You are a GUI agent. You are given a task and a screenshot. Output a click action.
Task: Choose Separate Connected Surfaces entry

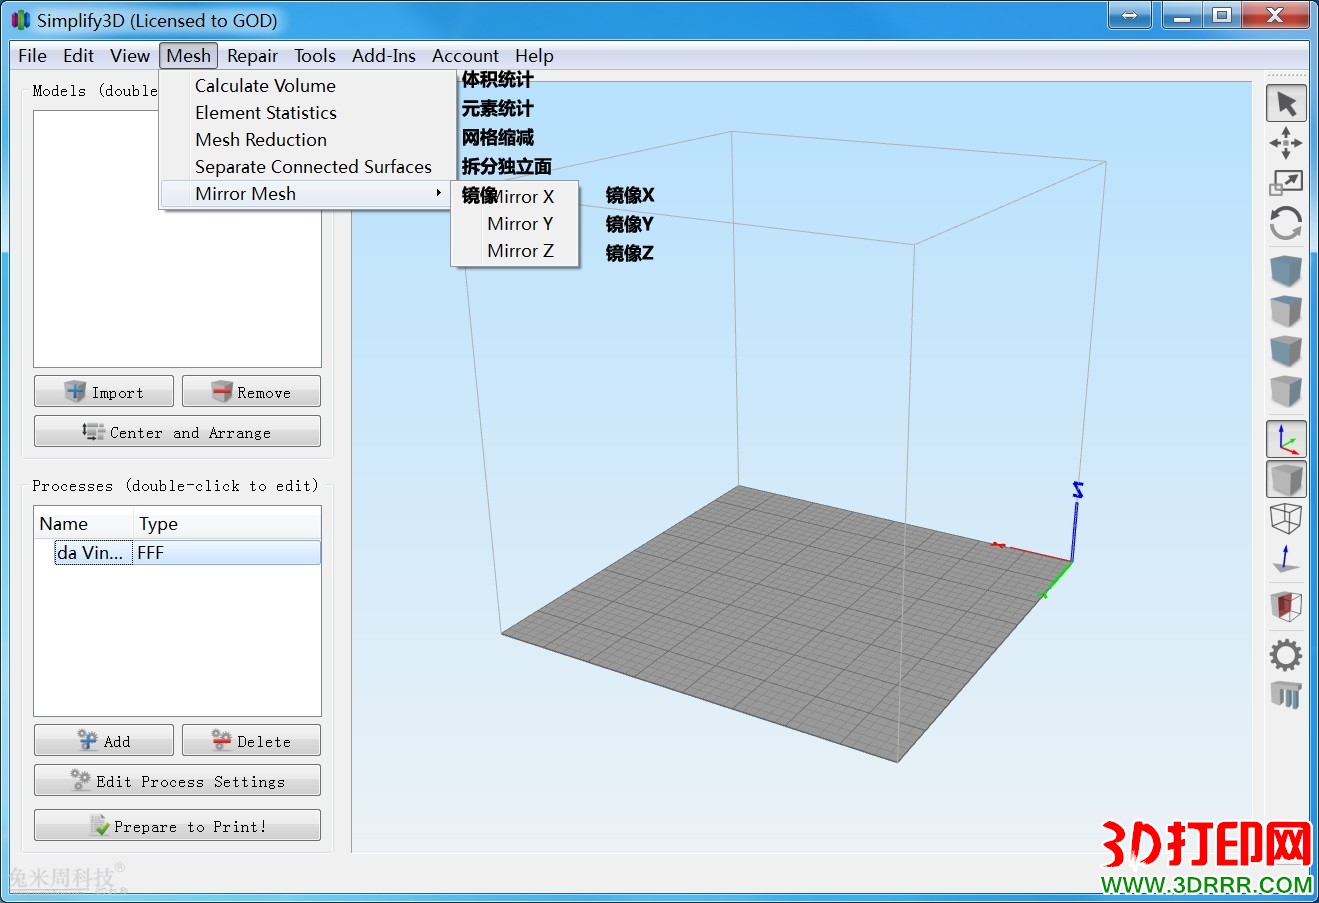(x=308, y=167)
